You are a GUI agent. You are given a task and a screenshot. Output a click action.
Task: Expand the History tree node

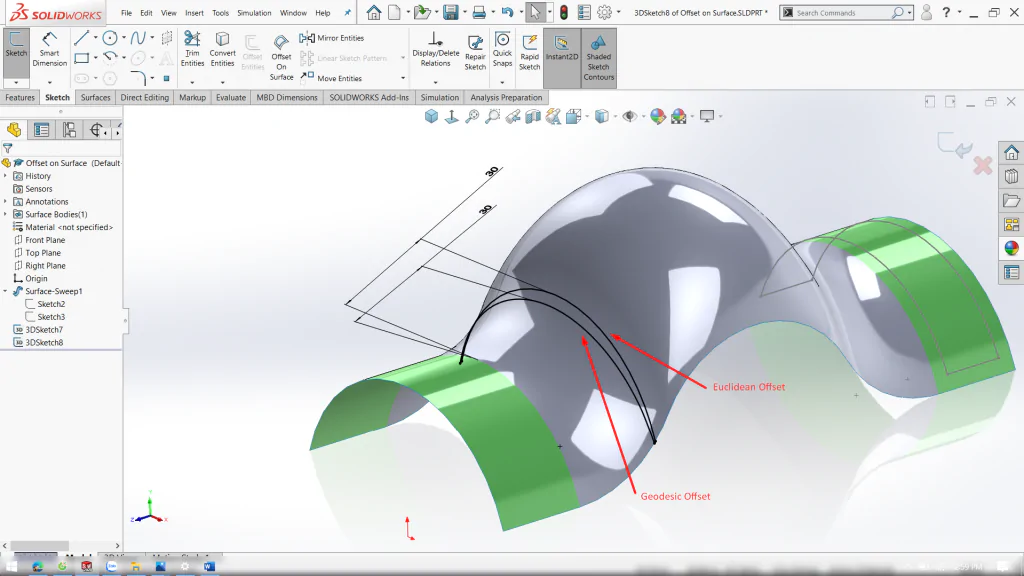point(6,176)
